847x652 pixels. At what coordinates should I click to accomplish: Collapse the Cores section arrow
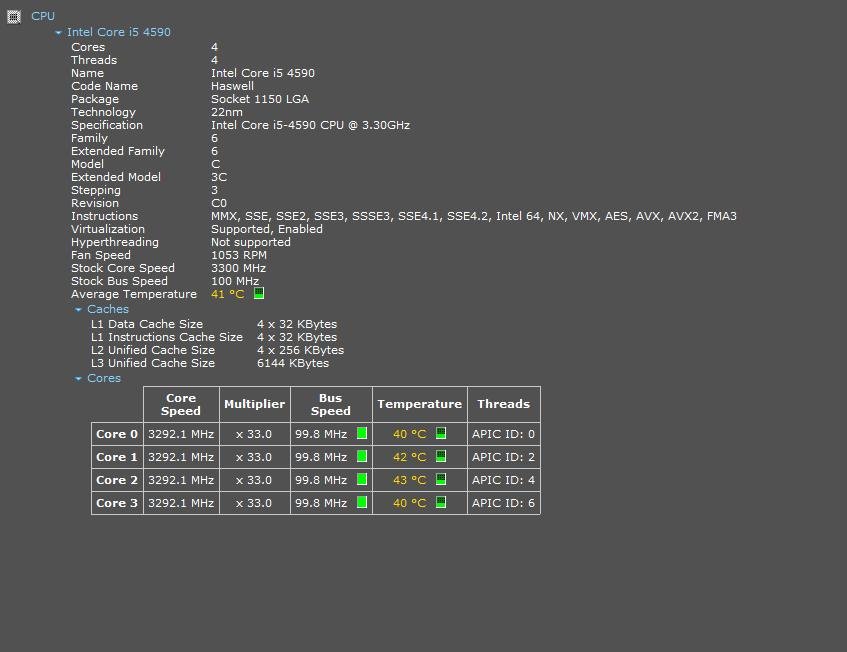point(79,379)
